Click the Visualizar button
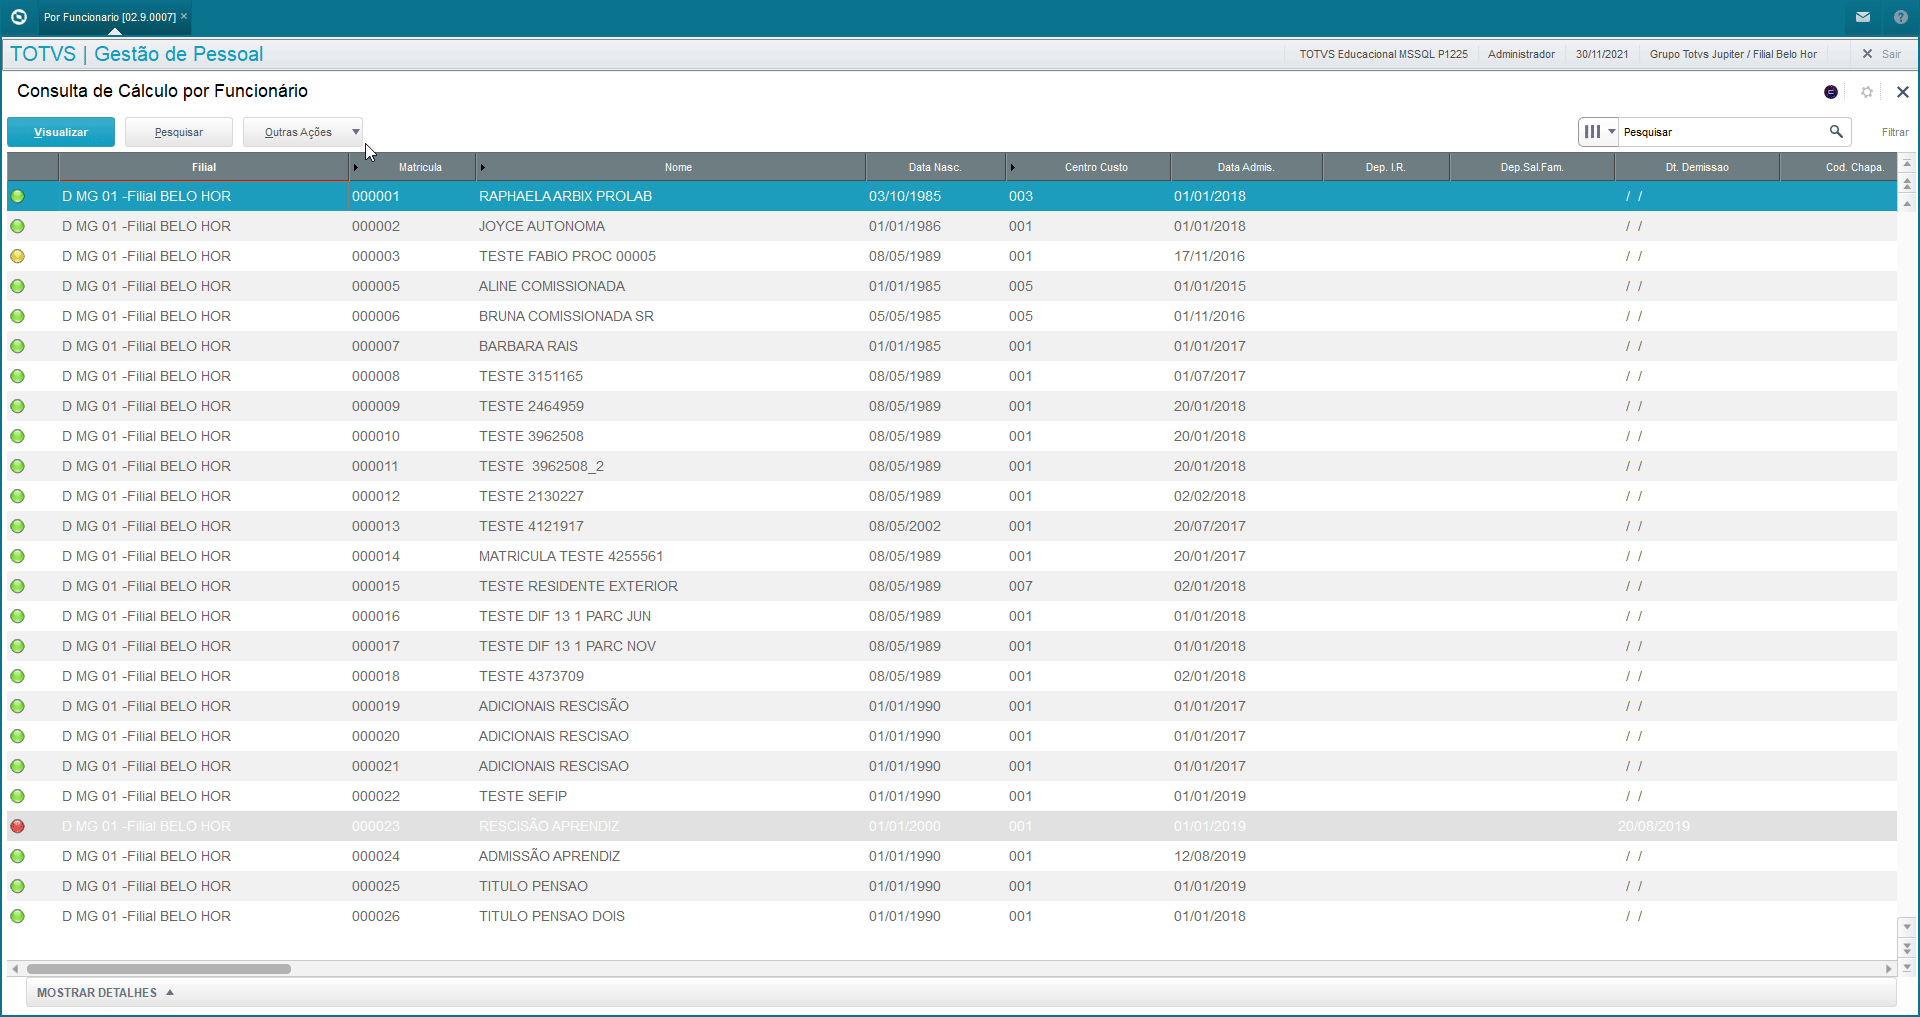Image resolution: width=1920 pixels, height=1017 pixels. tap(61, 132)
